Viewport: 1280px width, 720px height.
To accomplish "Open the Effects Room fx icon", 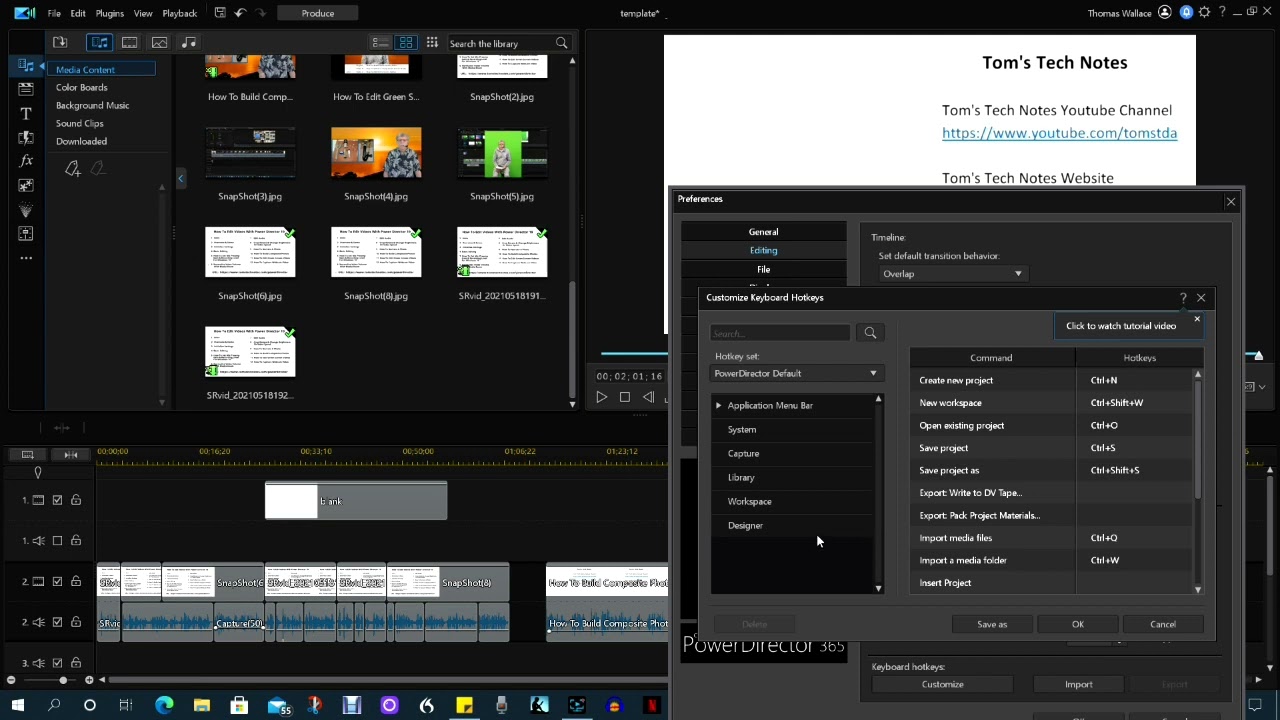I will [x=26, y=161].
